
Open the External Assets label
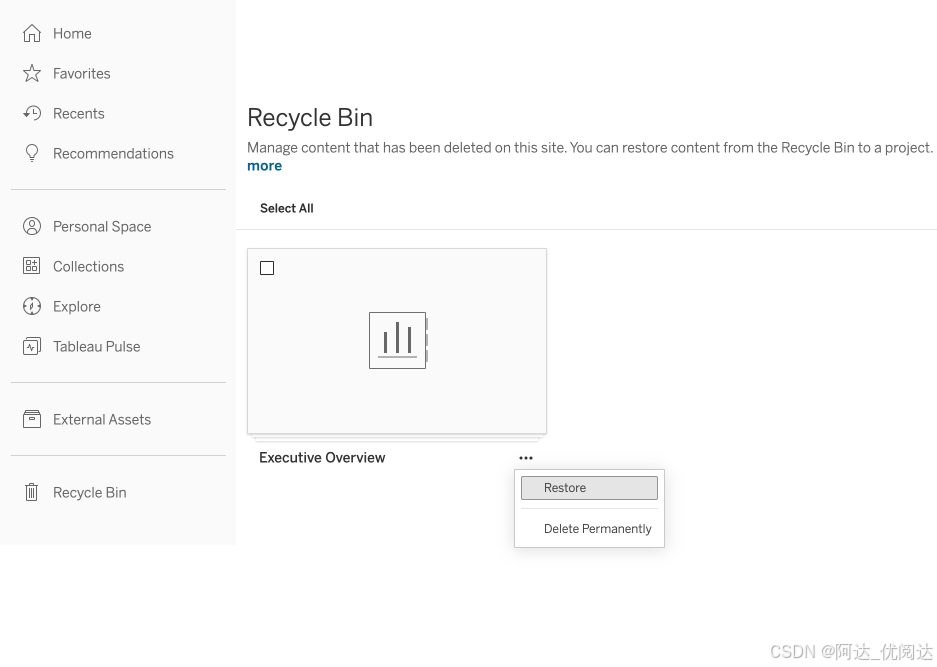coord(102,420)
